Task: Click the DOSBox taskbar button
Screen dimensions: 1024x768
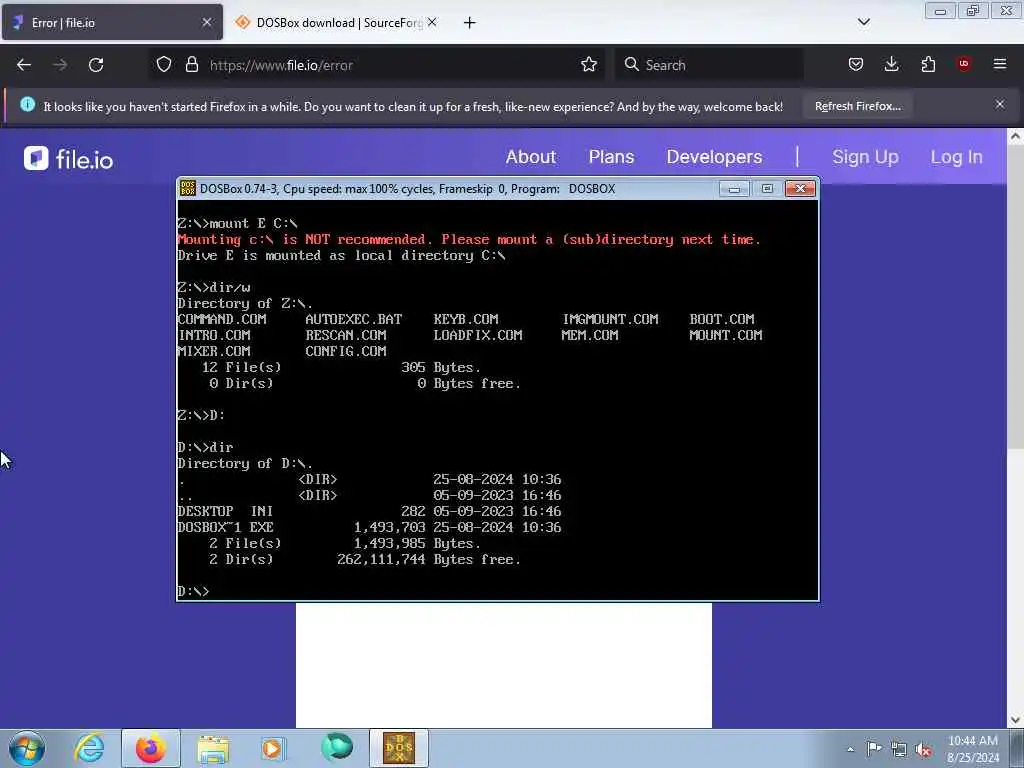Action: tap(399, 748)
